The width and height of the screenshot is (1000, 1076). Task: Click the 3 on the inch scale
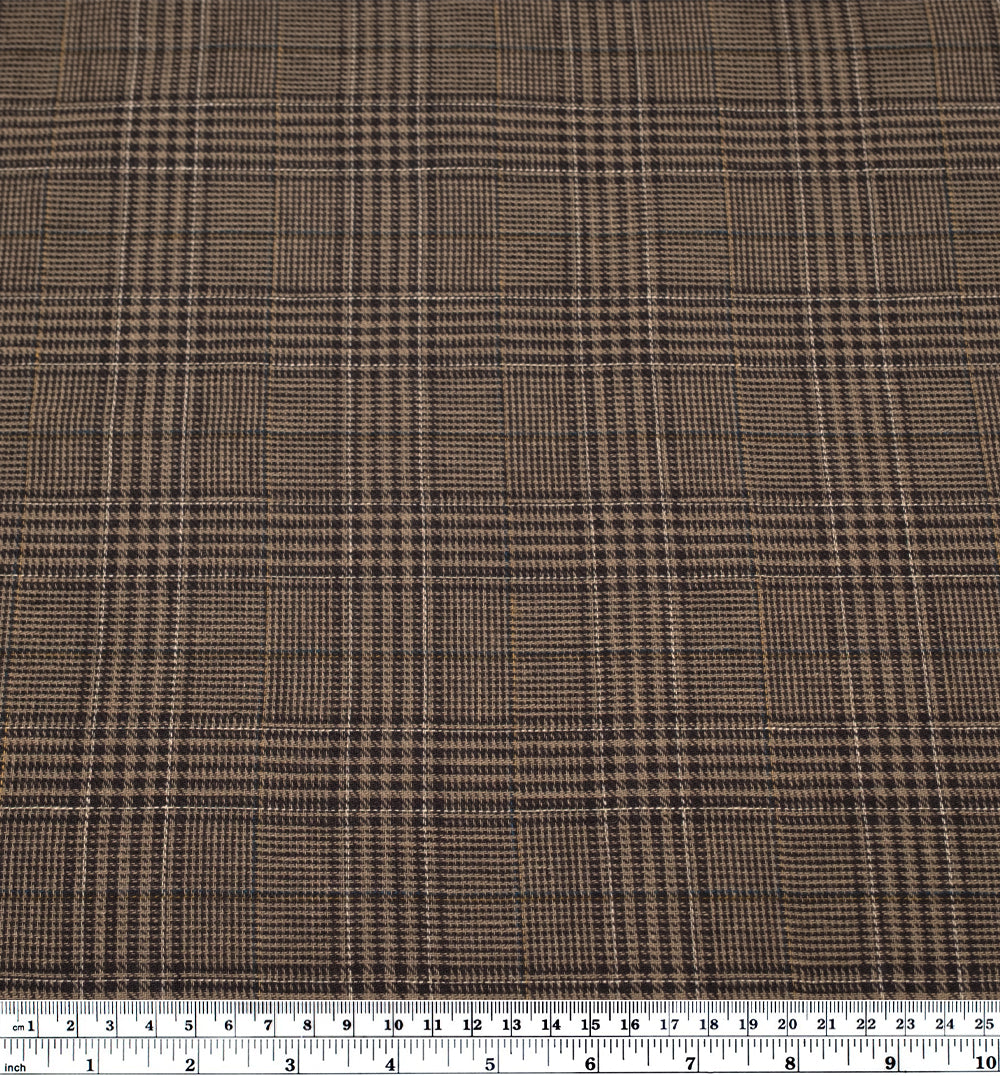click(x=290, y=1065)
